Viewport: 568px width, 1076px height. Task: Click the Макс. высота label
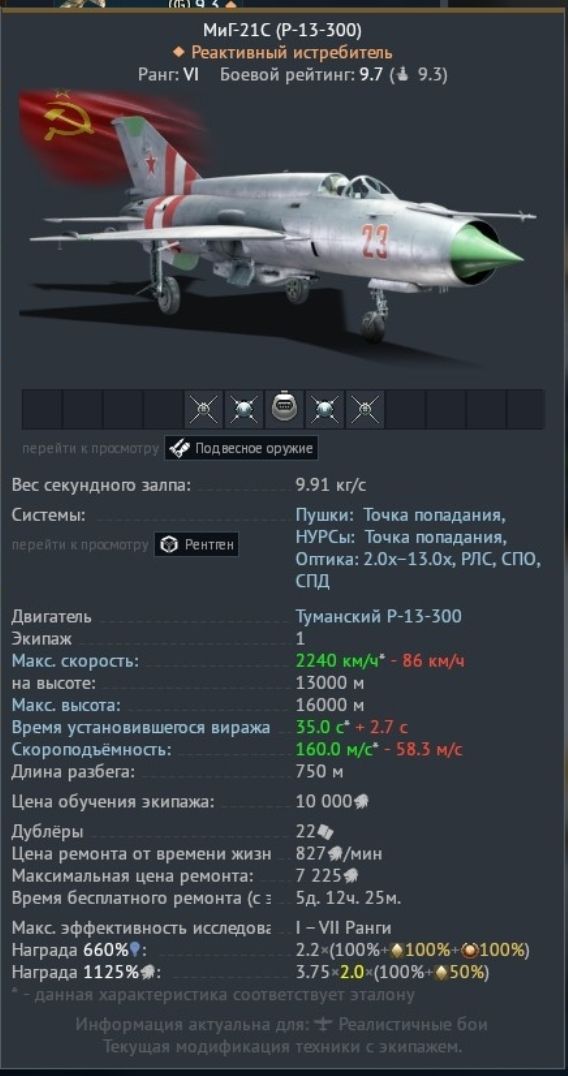[66, 705]
